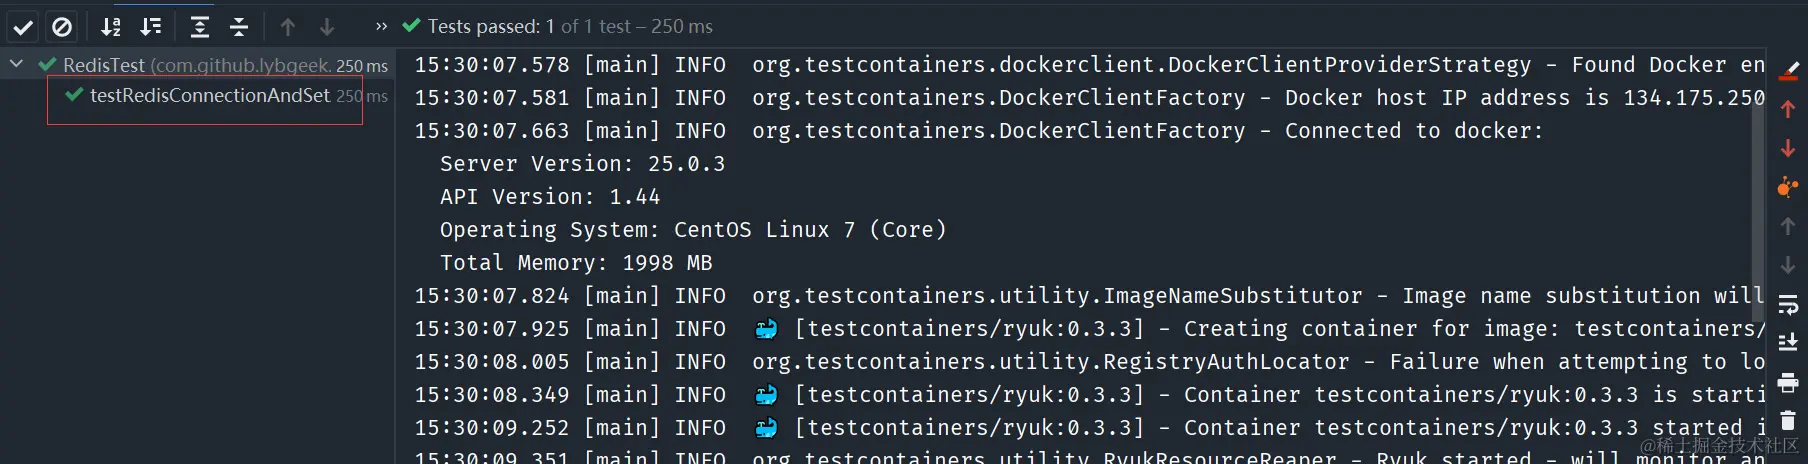Viewport: 1808px width, 464px height.
Task: Go to previous failed test arrow
Action: 288,27
